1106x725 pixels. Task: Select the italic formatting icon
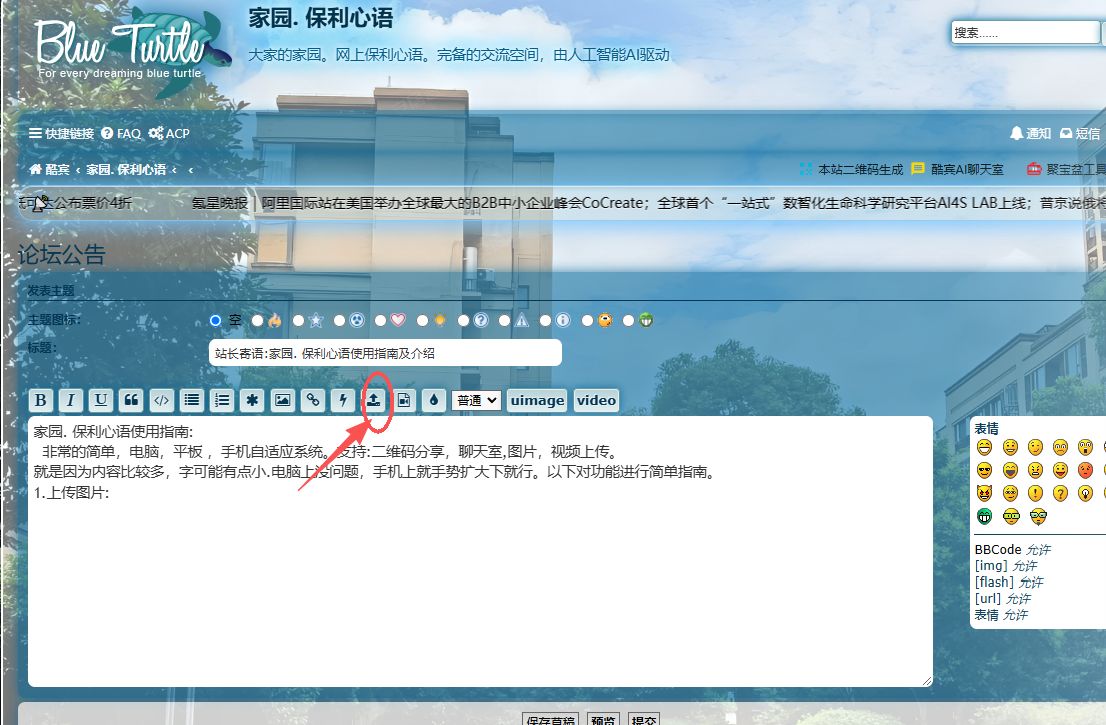coord(70,400)
